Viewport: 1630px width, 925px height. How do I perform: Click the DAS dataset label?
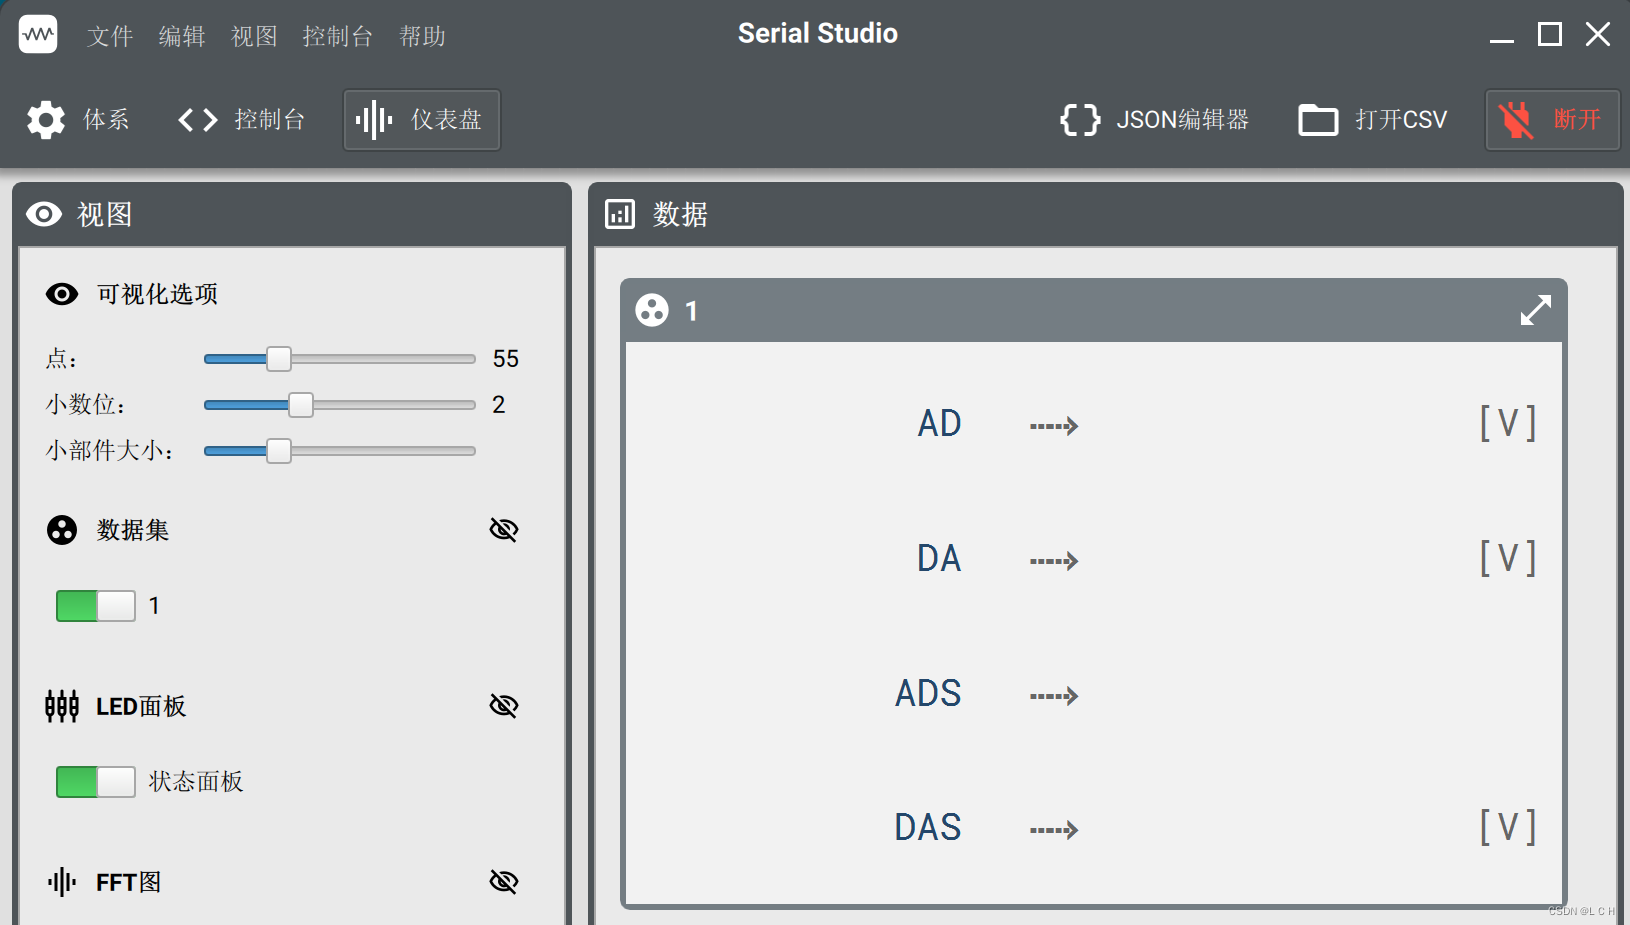pyautogui.click(x=928, y=828)
